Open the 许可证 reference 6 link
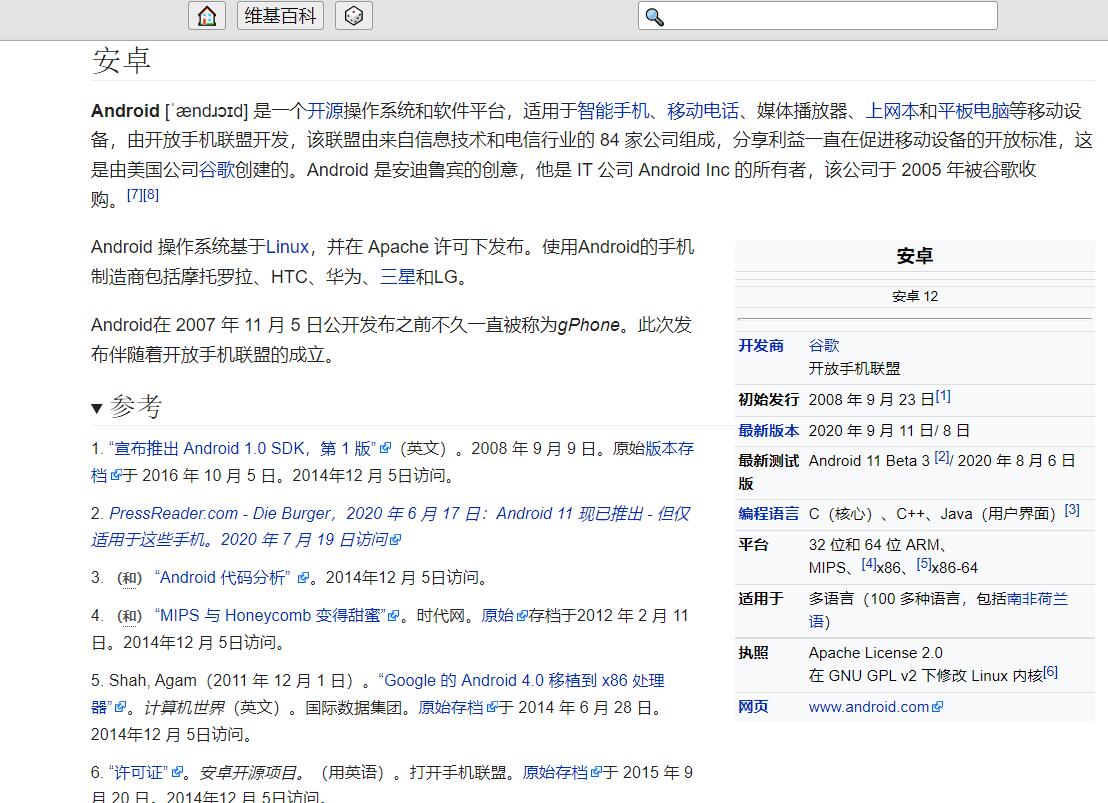Viewport: 1108px width, 803px height. pyautogui.click(x=139, y=773)
